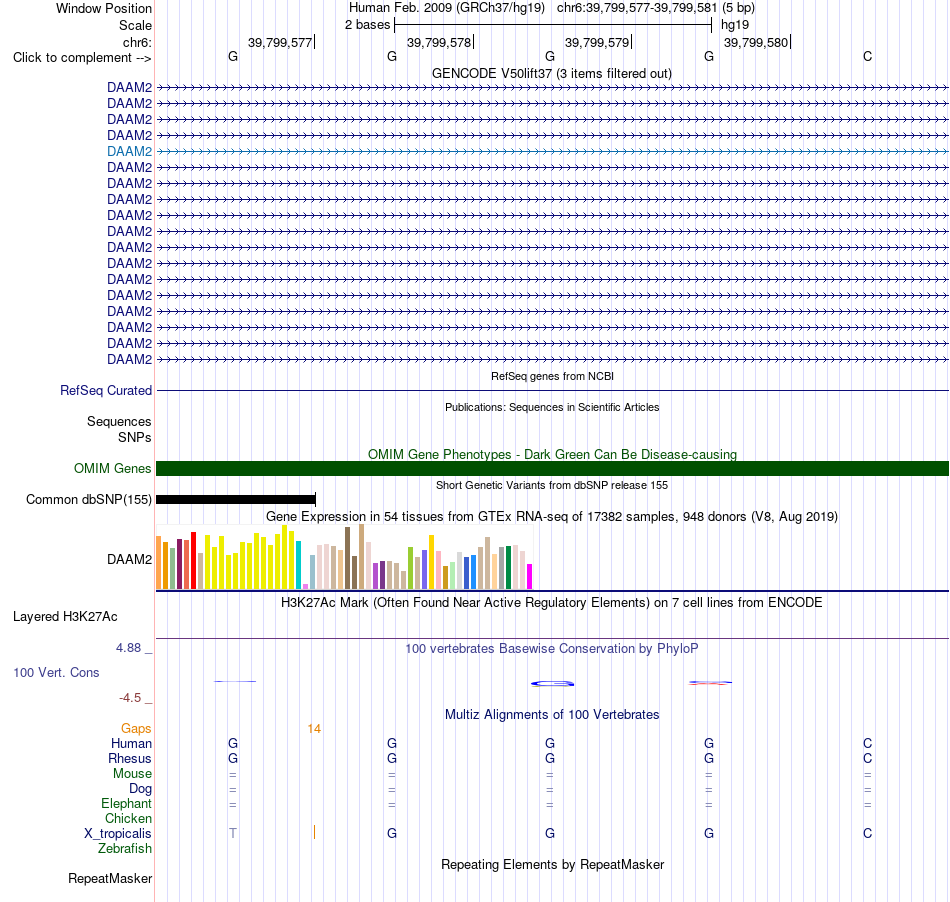Image resolution: width=950 pixels, height=902 pixels.
Task: Click the blue oval PhyloP conservation mark
Action: pyautogui.click(x=553, y=684)
